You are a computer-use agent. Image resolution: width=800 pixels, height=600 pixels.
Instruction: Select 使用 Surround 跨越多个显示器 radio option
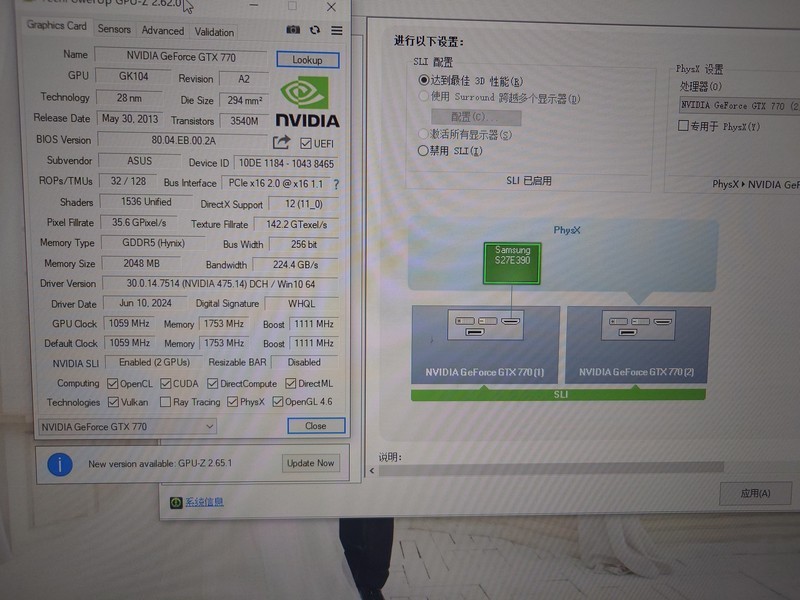[423, 96]
